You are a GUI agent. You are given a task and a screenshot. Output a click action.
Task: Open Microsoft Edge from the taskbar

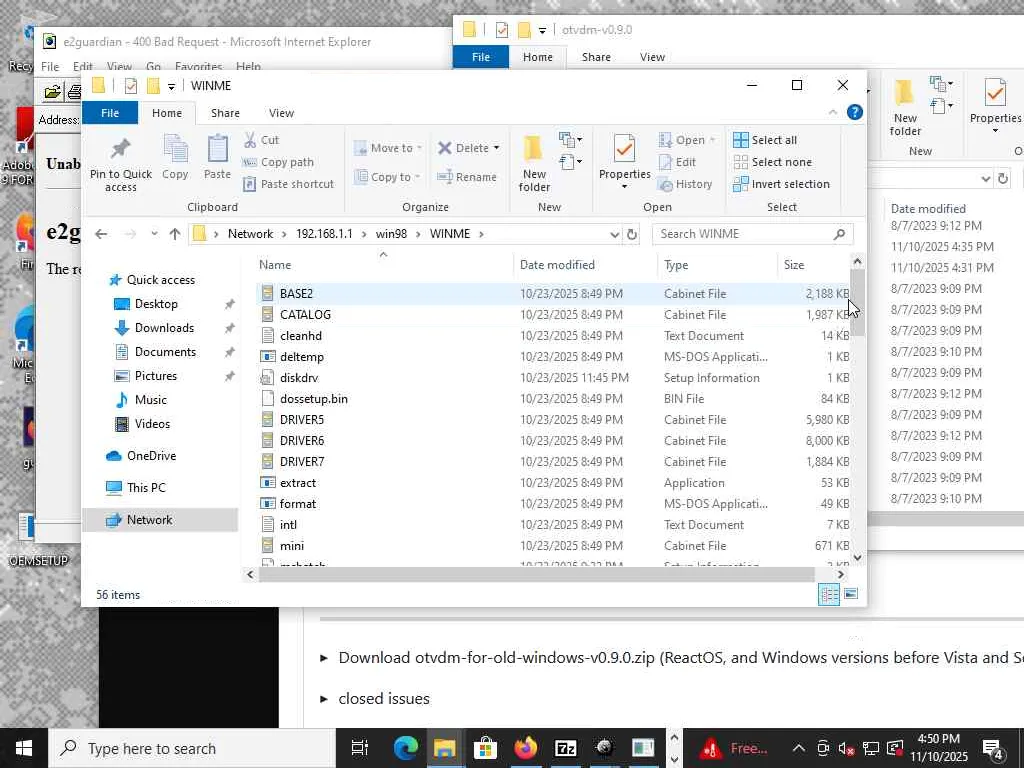coord(405,748)
